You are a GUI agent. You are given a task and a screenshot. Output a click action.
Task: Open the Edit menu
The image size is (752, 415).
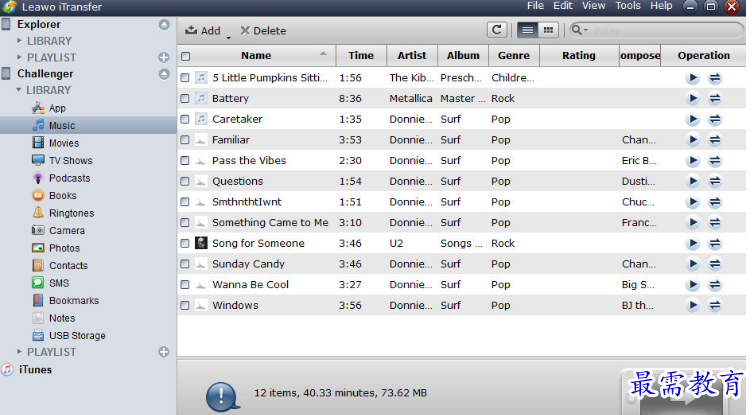click(563, 6)
